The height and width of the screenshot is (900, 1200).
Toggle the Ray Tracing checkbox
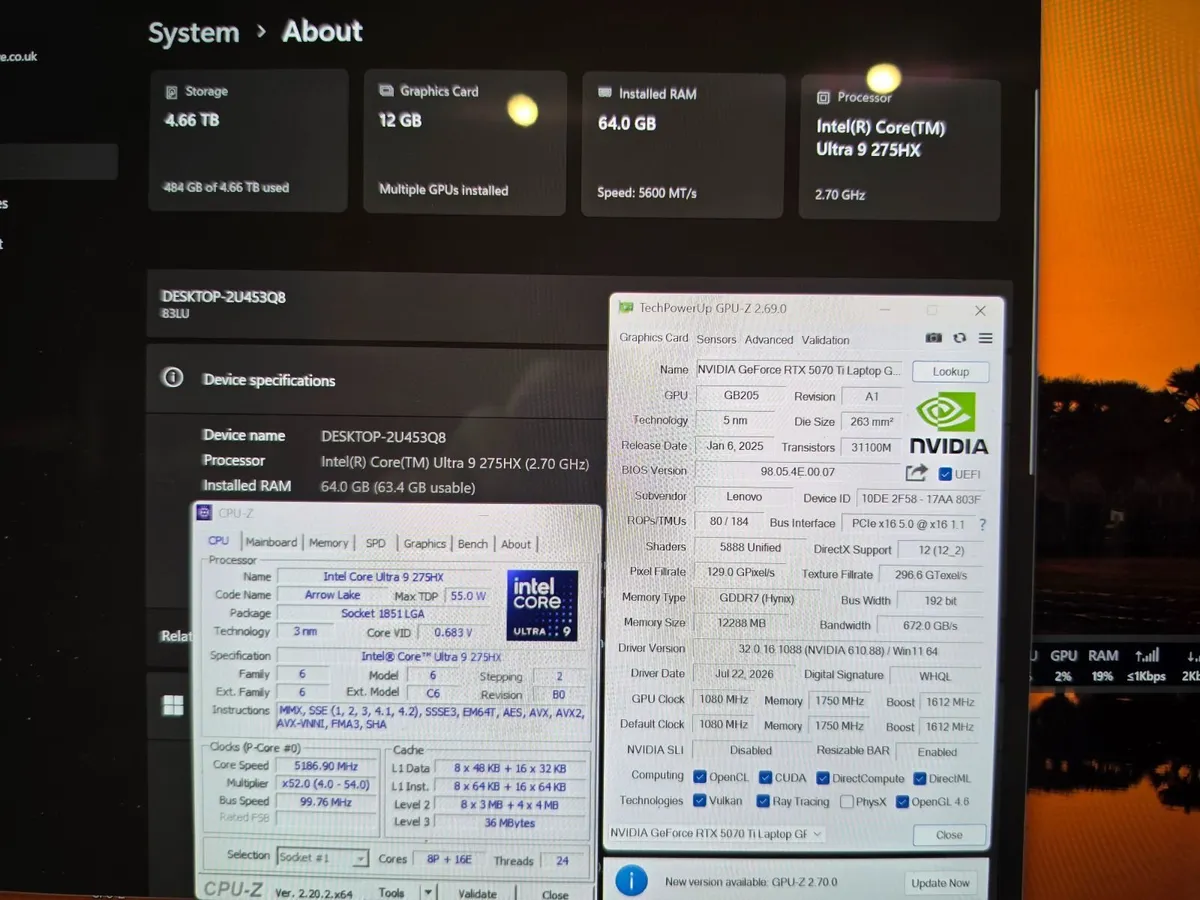pos(763,801)
